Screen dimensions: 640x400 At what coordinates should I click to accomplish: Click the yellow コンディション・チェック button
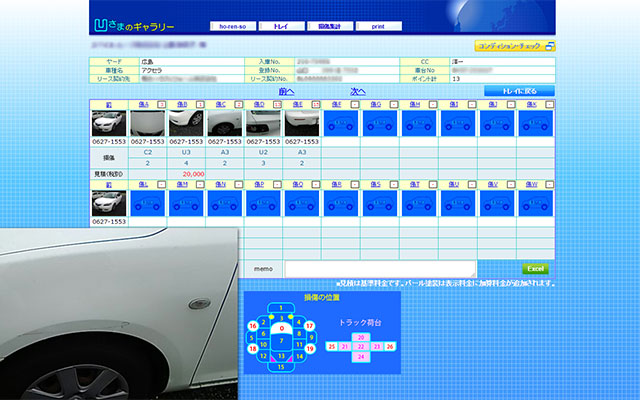[515, 46]
